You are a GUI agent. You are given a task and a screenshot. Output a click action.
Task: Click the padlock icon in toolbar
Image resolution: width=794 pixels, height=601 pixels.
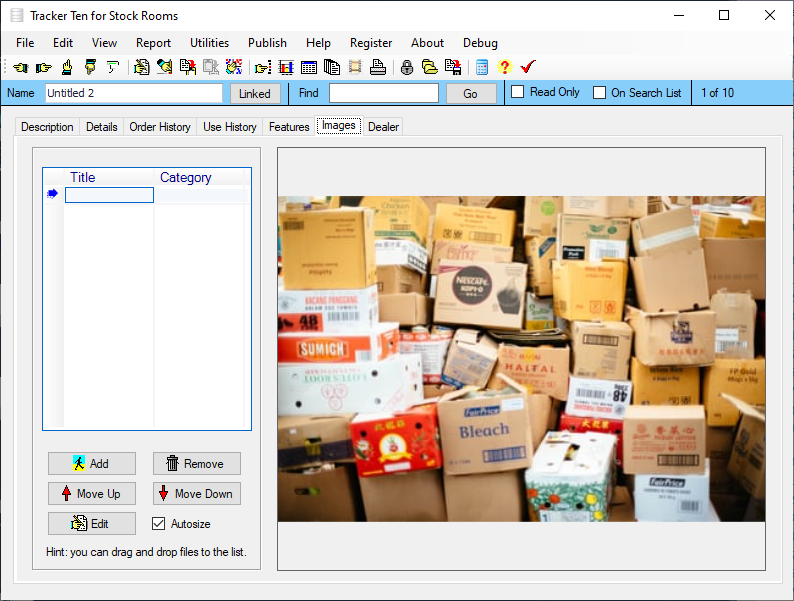(x=407, y=67)
